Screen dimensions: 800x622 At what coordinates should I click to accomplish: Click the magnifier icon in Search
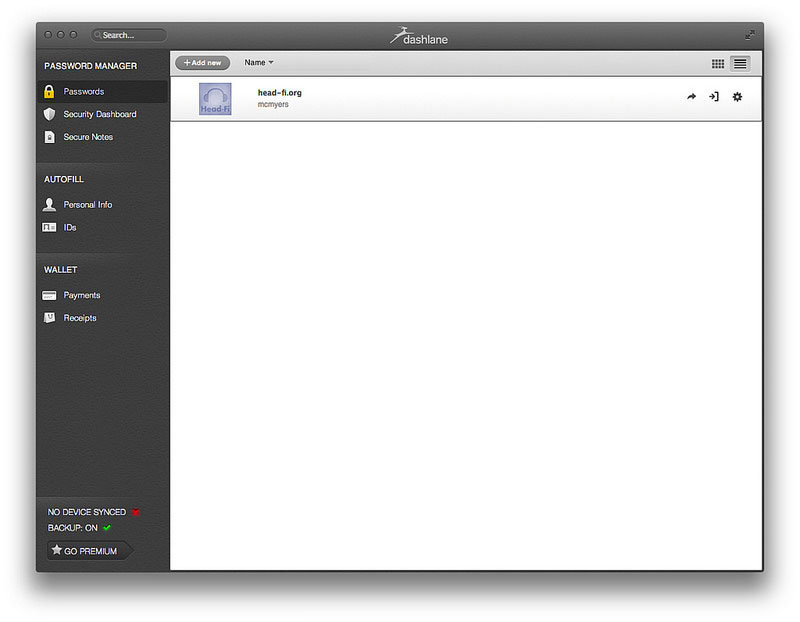(x=97, y=35)
